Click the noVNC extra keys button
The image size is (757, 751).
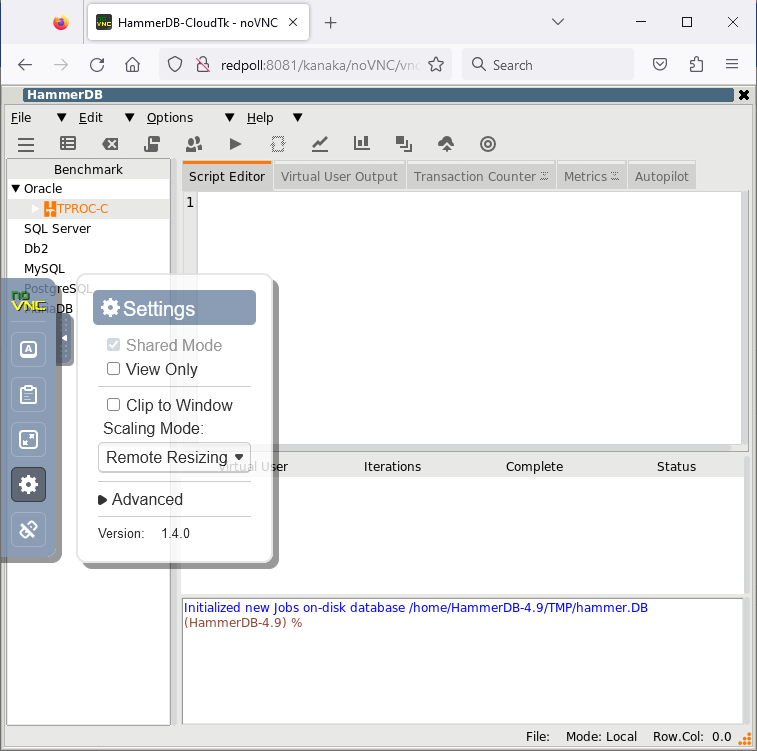click(28, 349)
